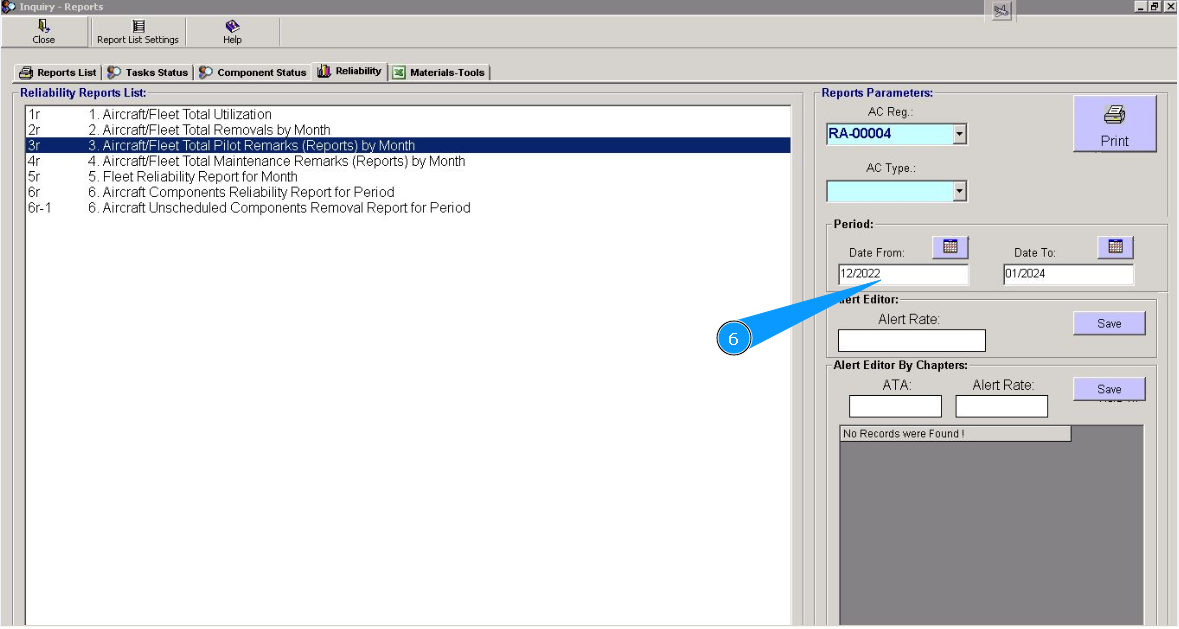
Task: Switch to the Tasks Status tab
Action: pos(147,72)
